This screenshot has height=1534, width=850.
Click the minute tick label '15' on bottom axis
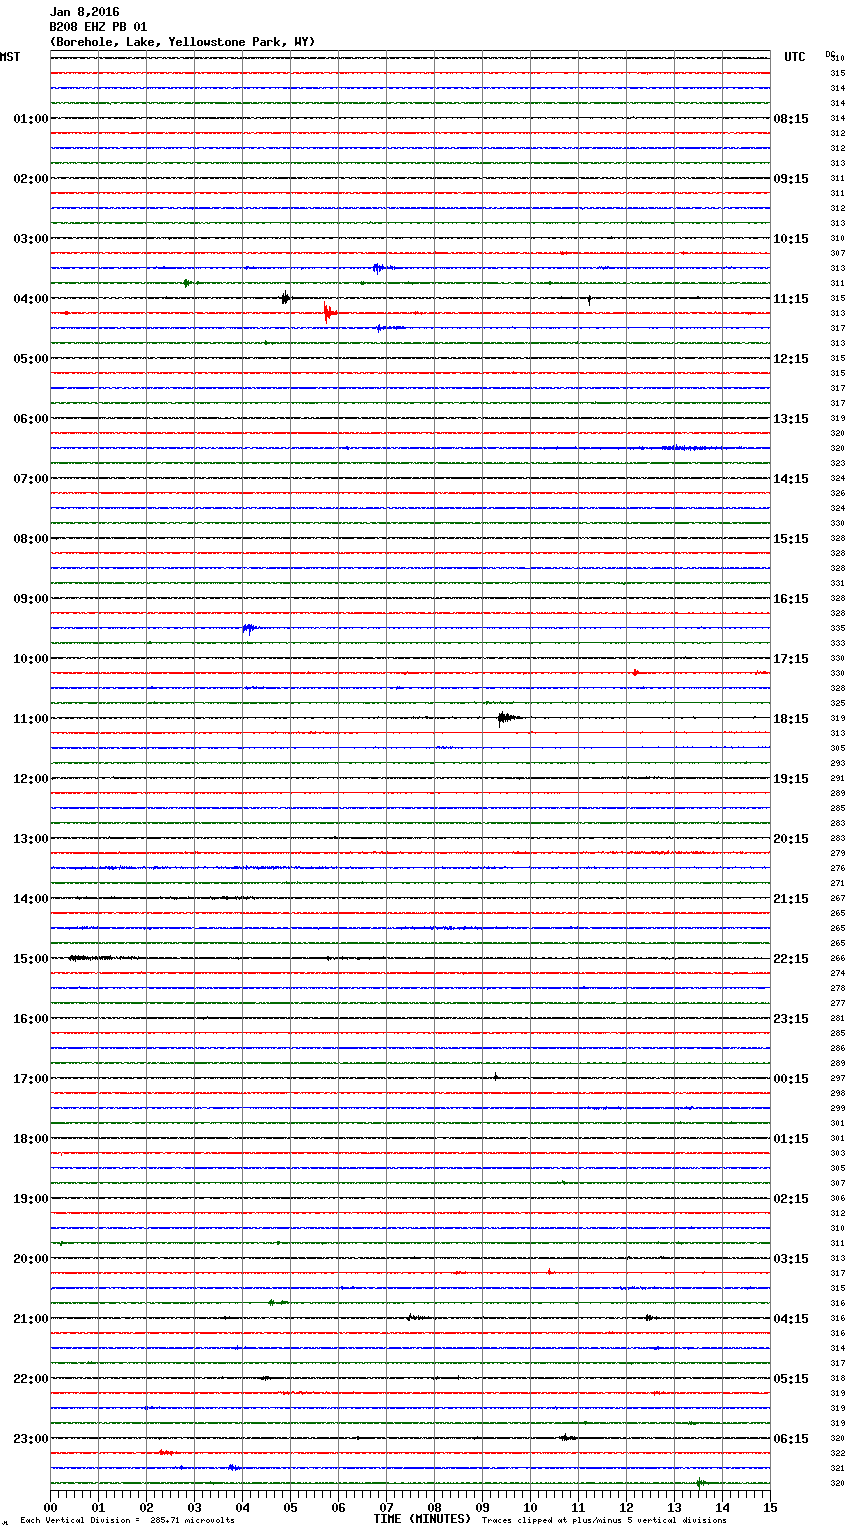[x=770, y=1507]
